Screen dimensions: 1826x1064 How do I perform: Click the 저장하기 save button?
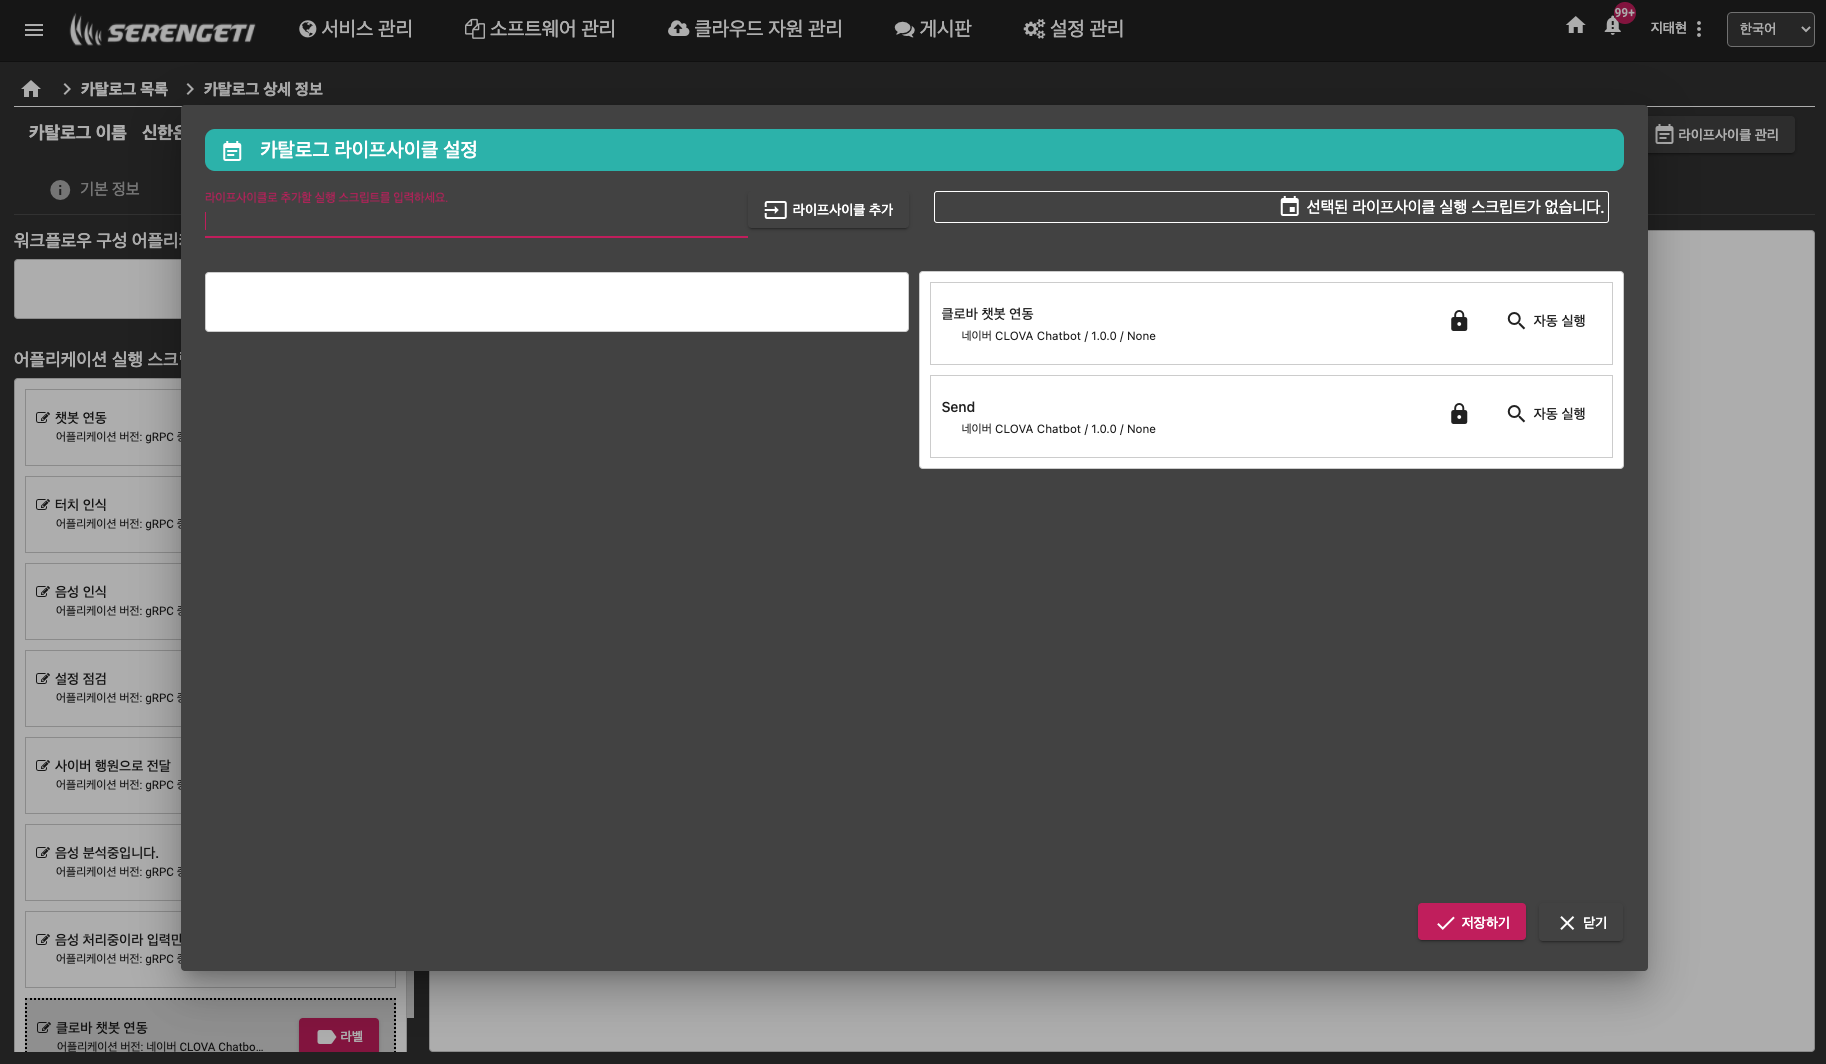[x=1471, y=922]
